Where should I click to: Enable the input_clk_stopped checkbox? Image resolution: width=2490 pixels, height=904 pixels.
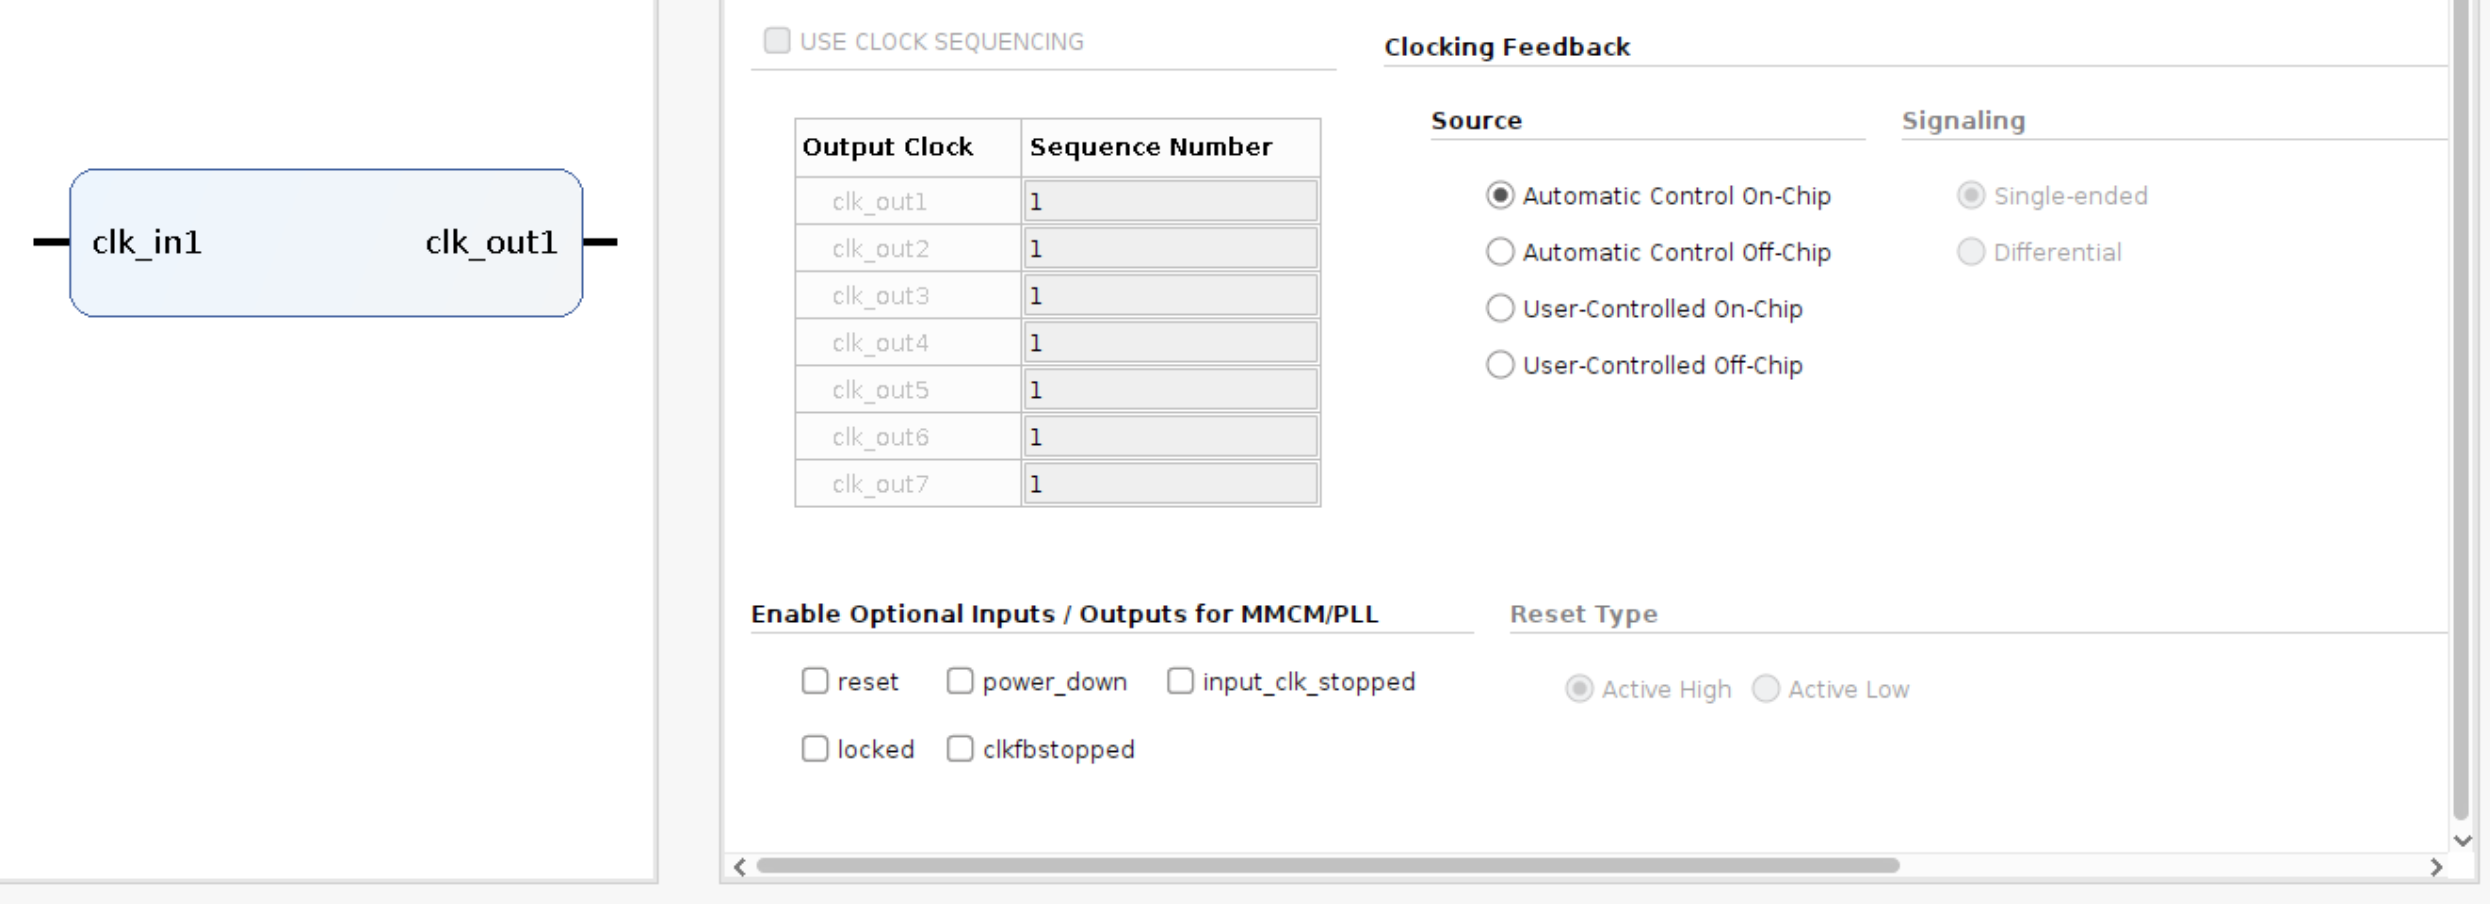[1180, 681]
